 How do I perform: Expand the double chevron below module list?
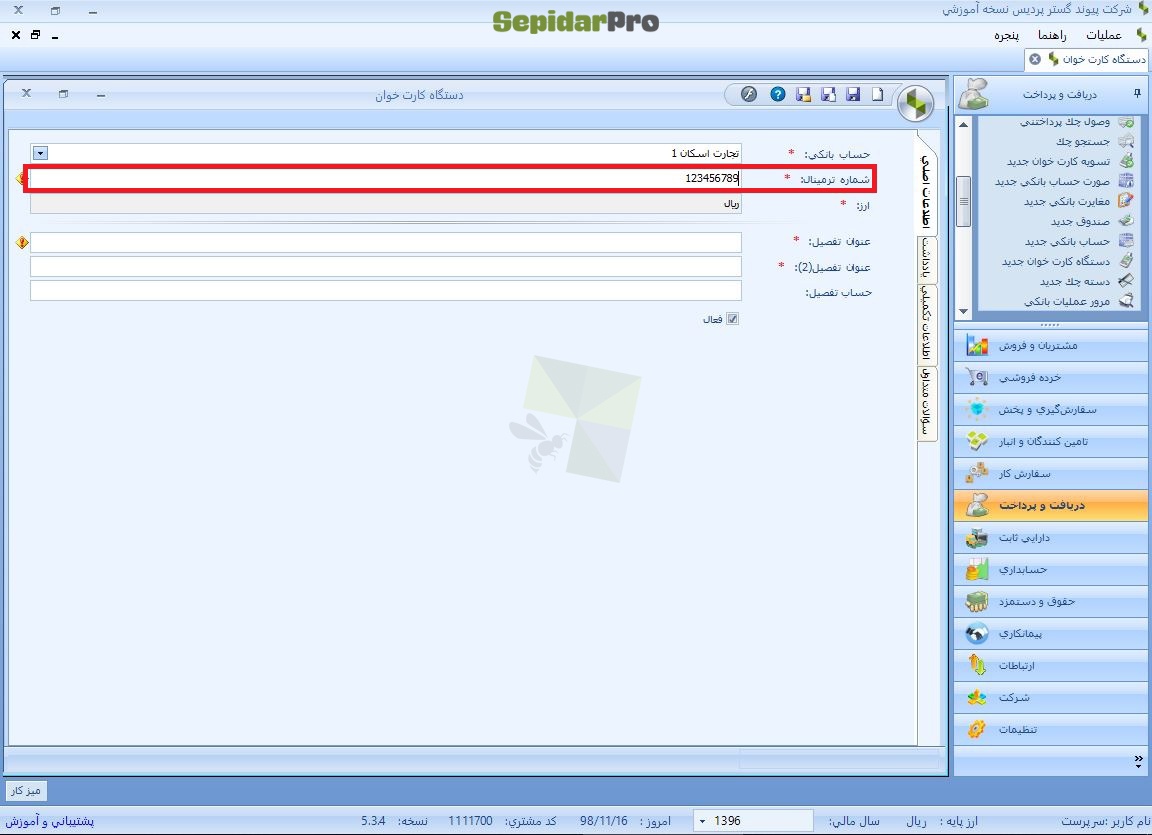click(1138, 761)
